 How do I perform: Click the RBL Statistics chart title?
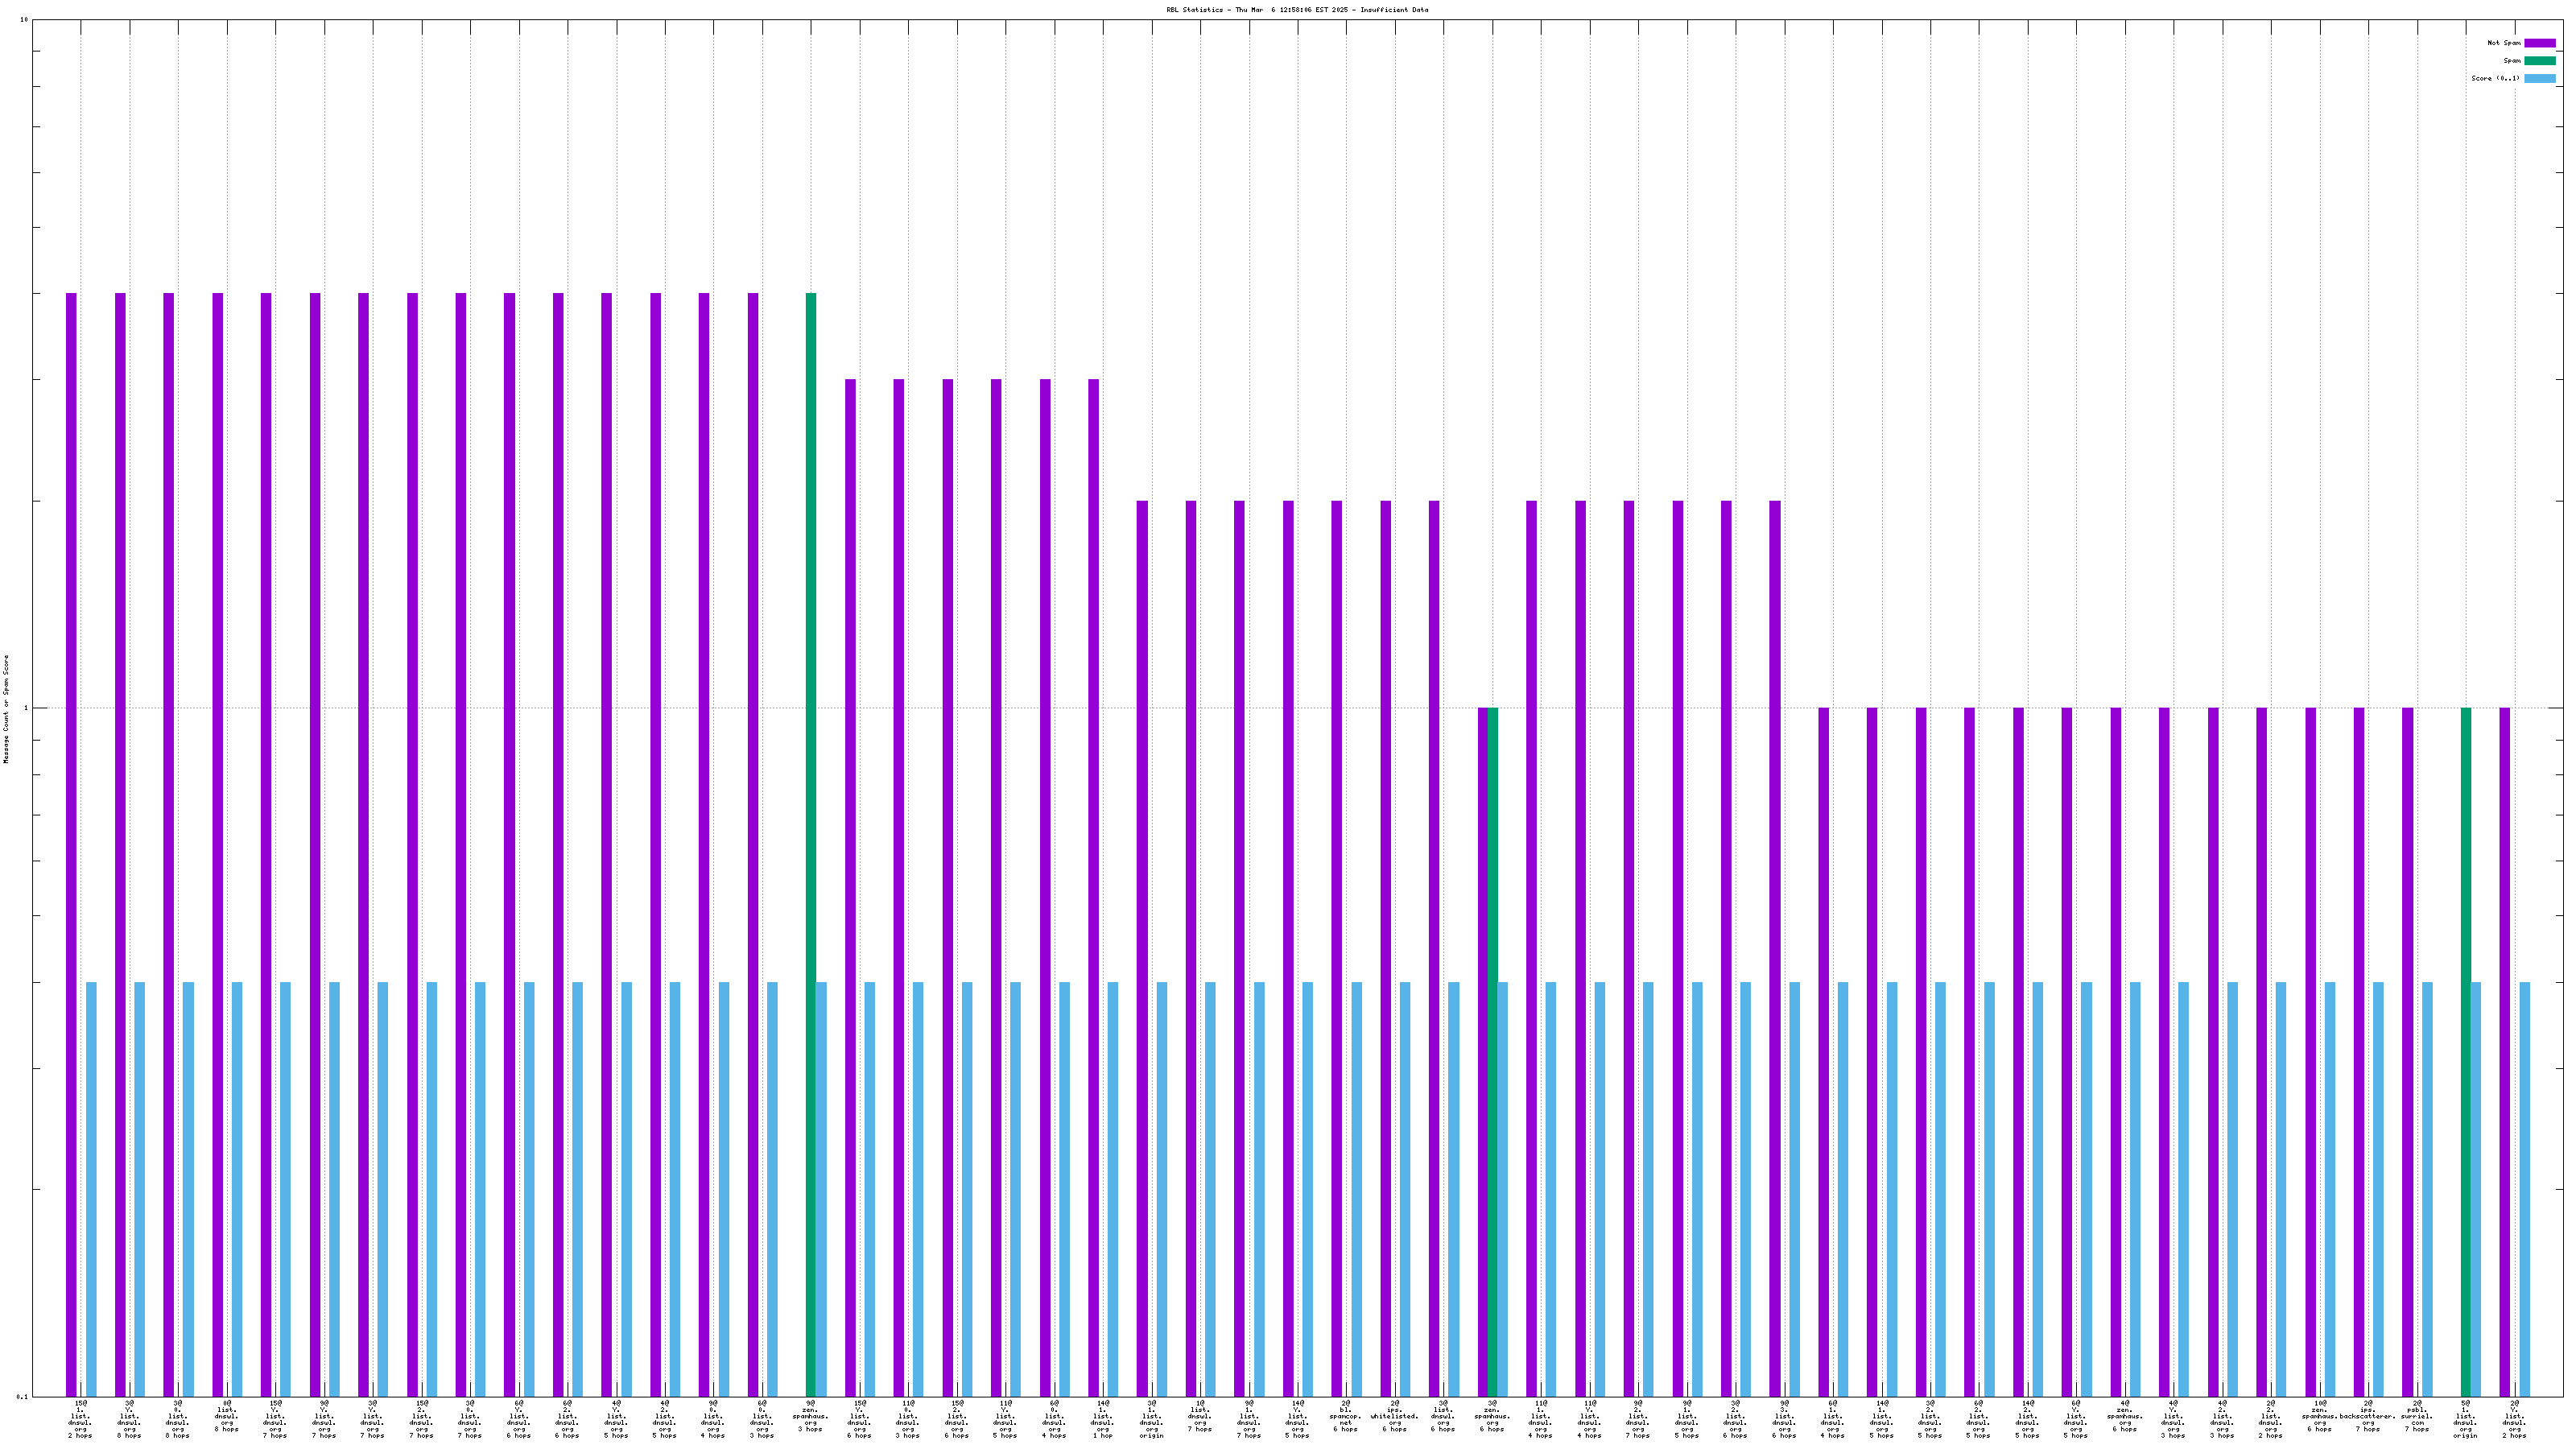(x=1296, y=10)
